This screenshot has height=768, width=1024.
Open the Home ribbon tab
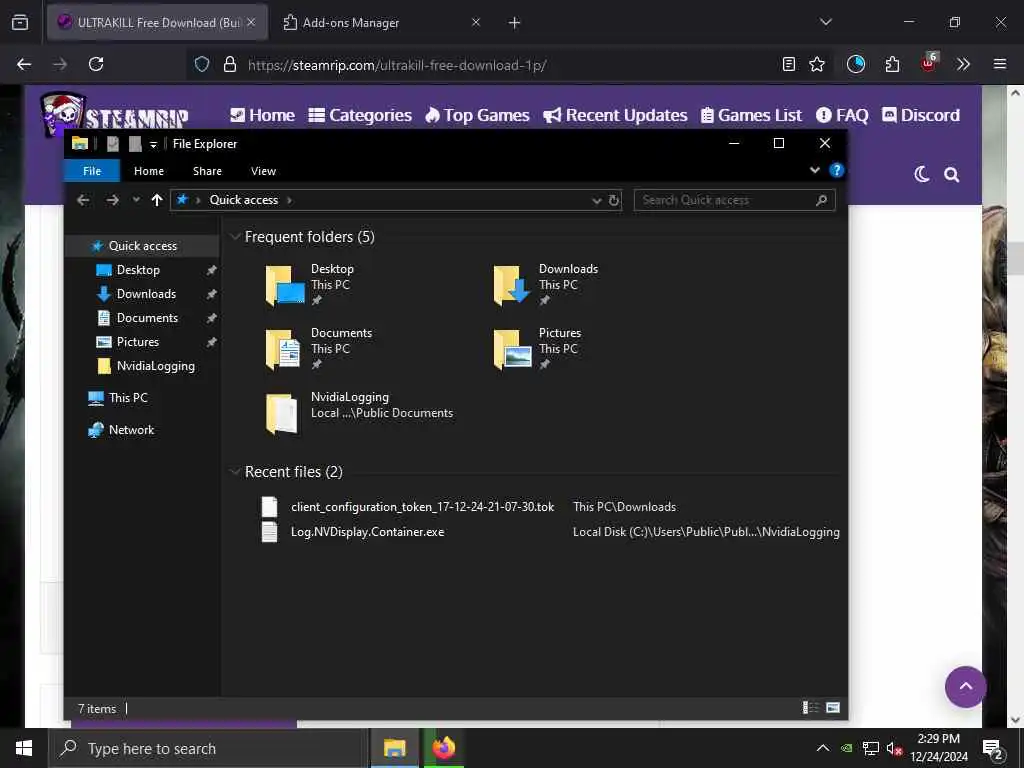pyautogui.click(x=149, y=171)
